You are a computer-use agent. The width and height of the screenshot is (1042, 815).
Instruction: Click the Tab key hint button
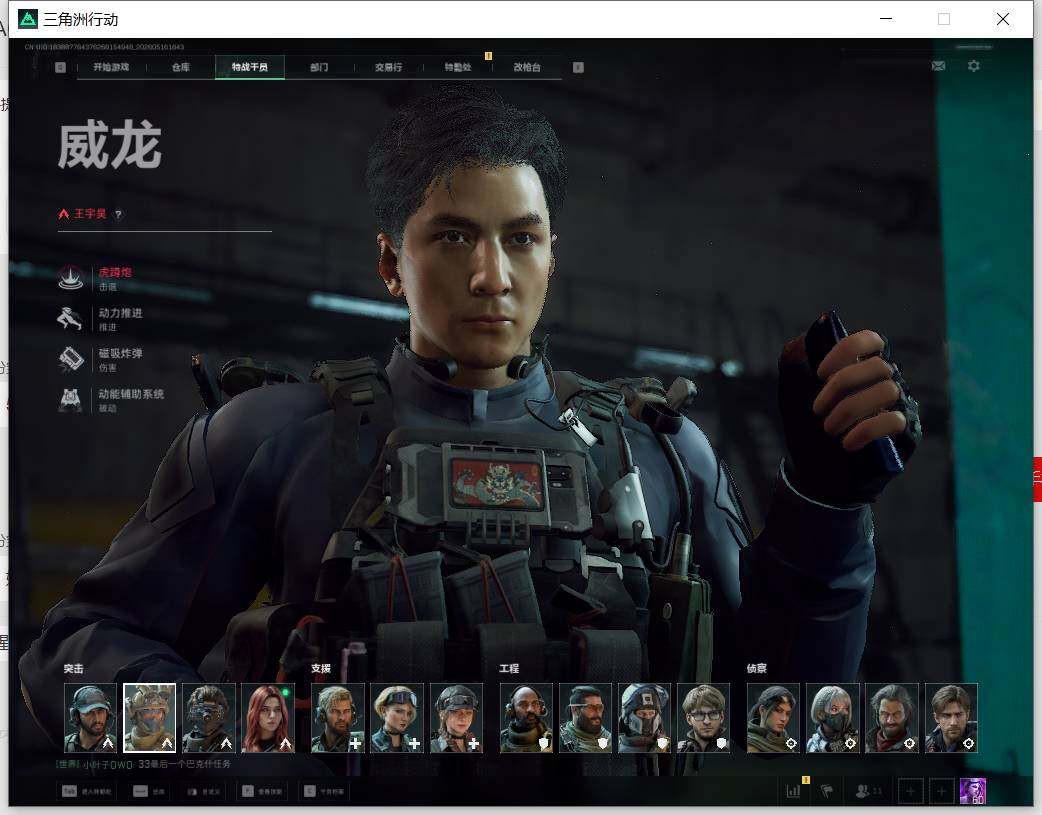tap(87, 791)
